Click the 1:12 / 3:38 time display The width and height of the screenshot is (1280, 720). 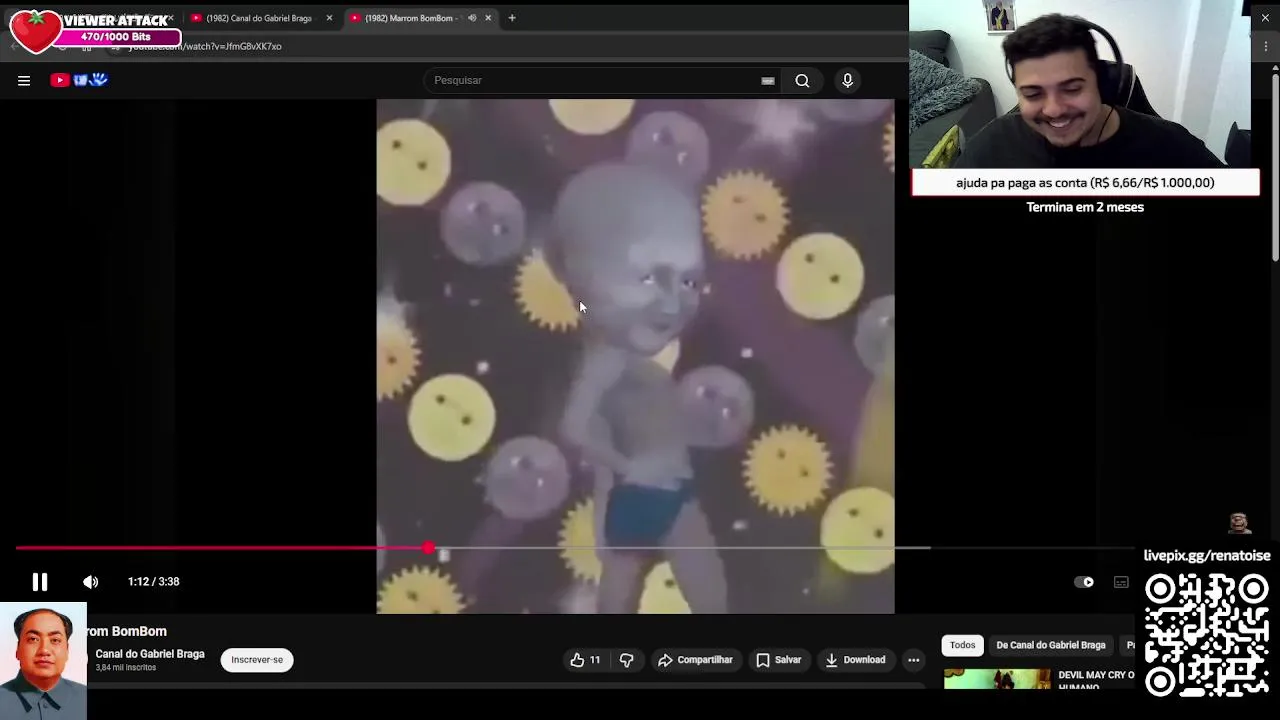click(x=153, y=582)
